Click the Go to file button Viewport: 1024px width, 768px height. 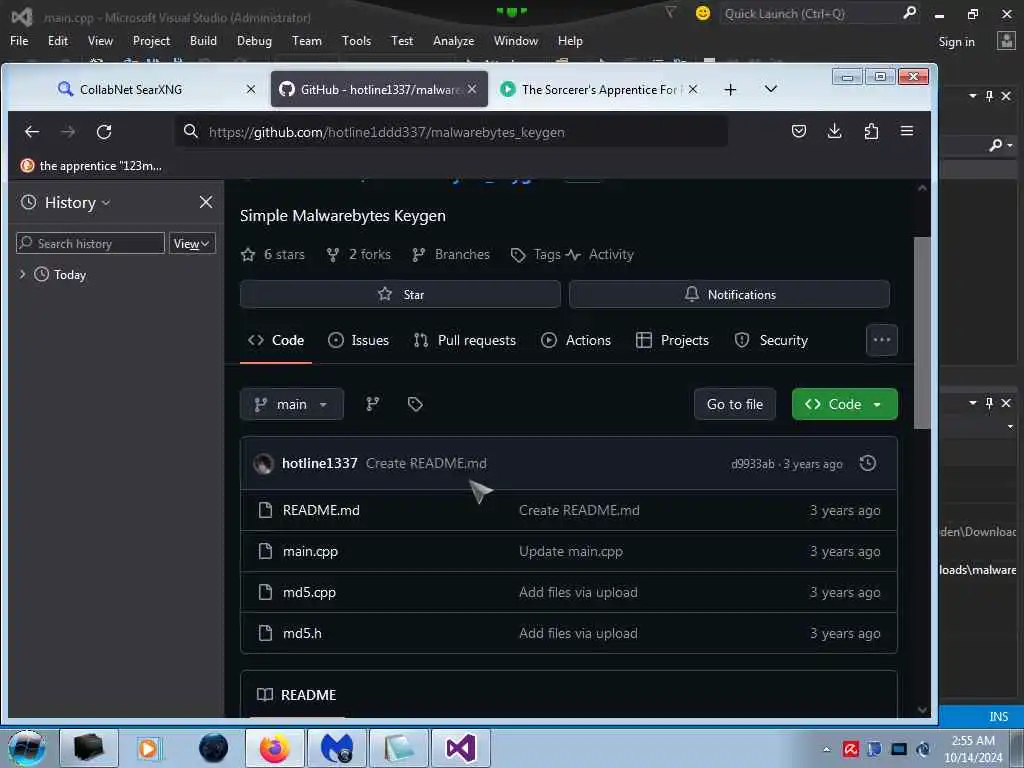coord(734,404)
